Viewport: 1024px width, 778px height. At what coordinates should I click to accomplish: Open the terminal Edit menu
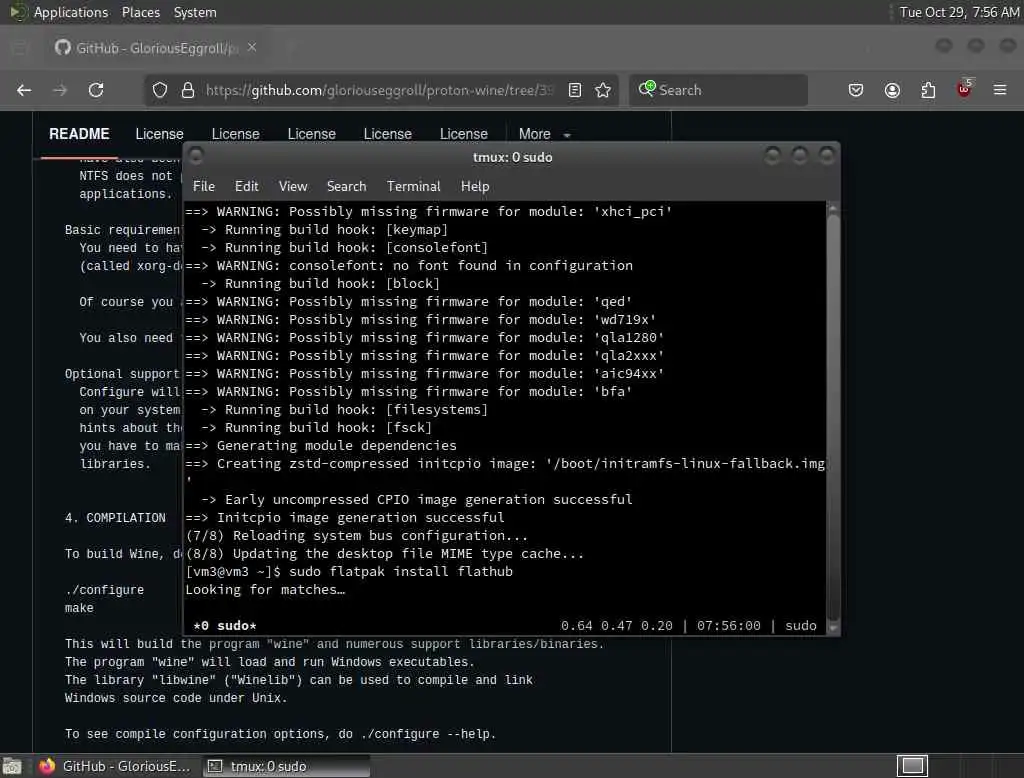click(x=246, y=186)
